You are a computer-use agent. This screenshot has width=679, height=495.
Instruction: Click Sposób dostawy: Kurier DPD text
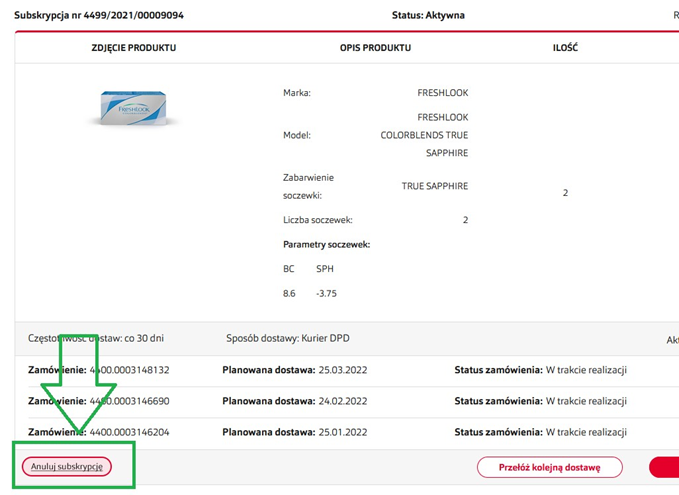coord(288,338)
